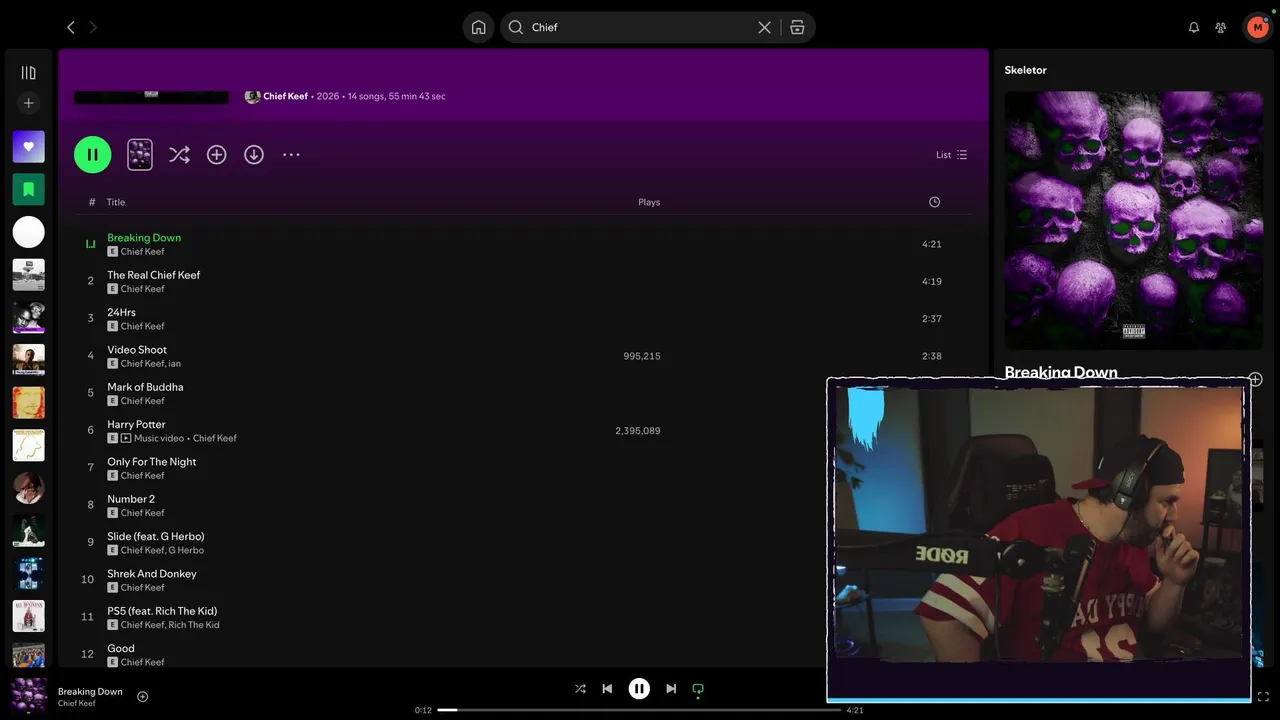Open the All Eyez On Me library thumbnail
Viewport: 1280px width, 720px height.
[28, 616]
